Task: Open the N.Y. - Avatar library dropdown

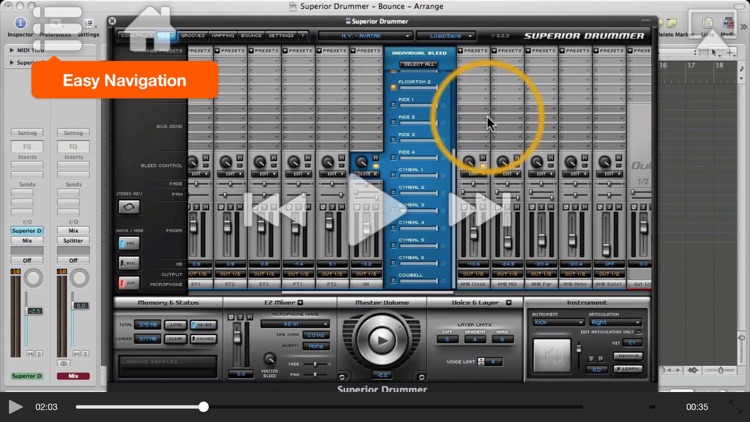Action: [x=365, y=36]
